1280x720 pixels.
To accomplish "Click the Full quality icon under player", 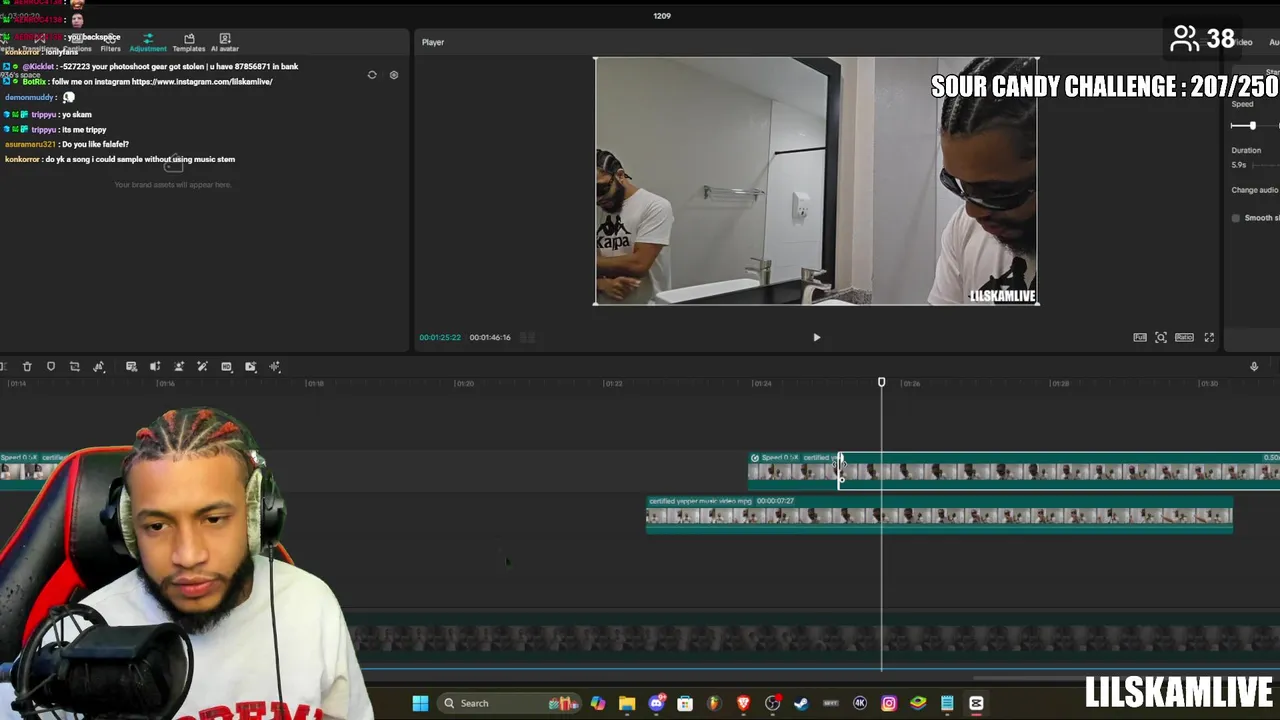I will [1140, 338].
